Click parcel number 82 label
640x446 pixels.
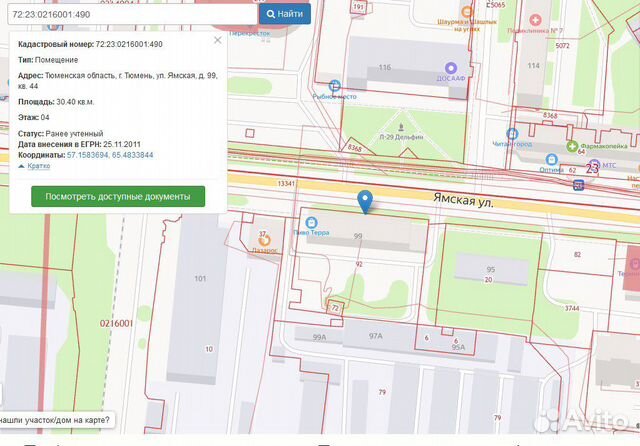click(x=577, y=255)
